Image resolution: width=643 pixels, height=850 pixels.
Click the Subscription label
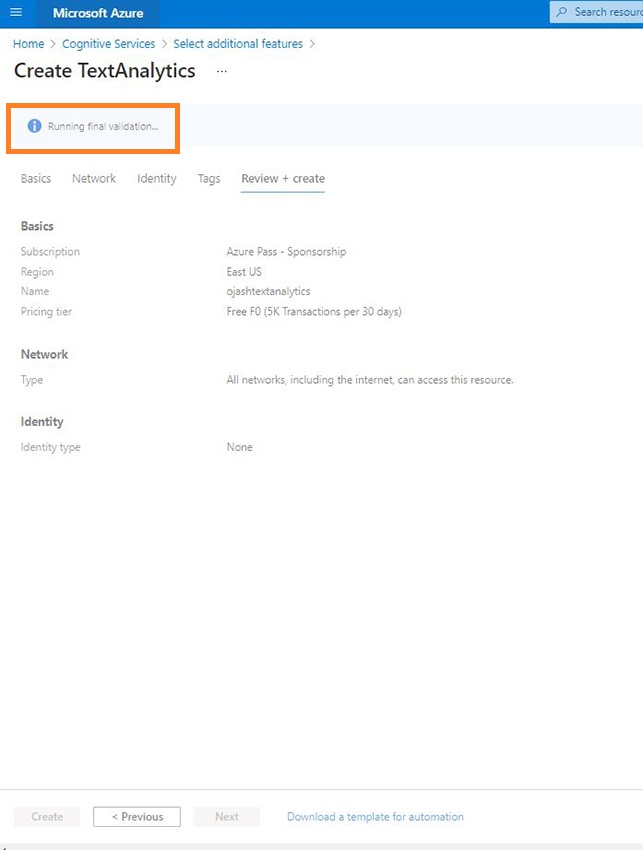click(x=50, y=252)
